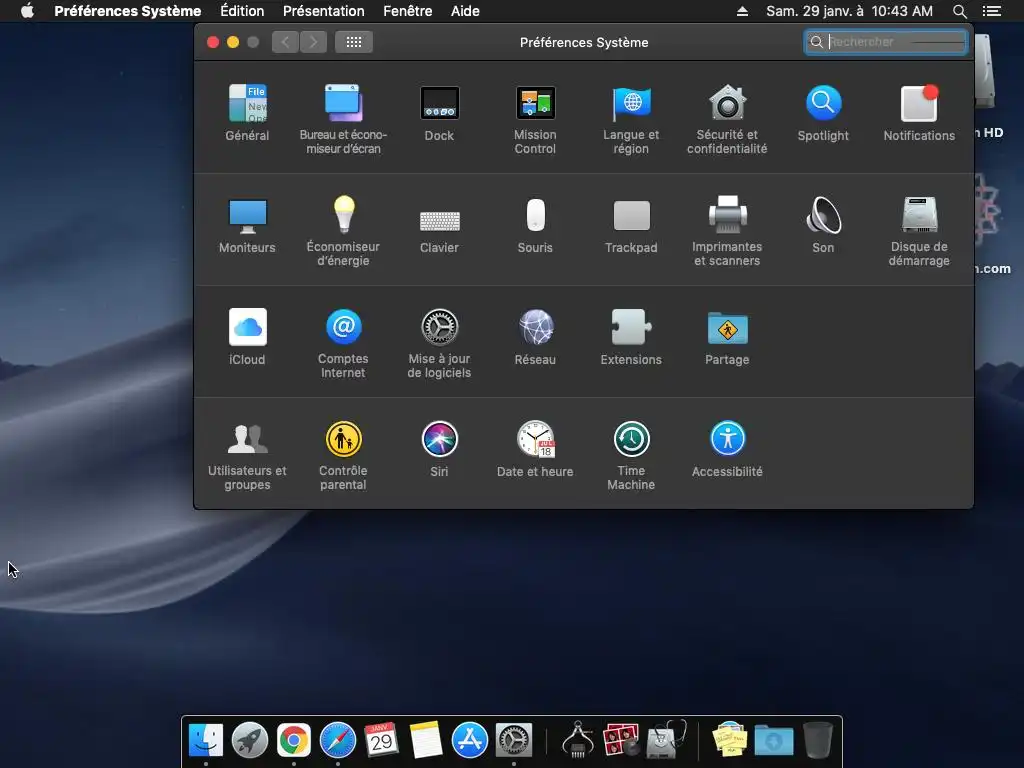Open the Siri preferences pane
The image size is (1024, 768).
(x=439, y=449)
